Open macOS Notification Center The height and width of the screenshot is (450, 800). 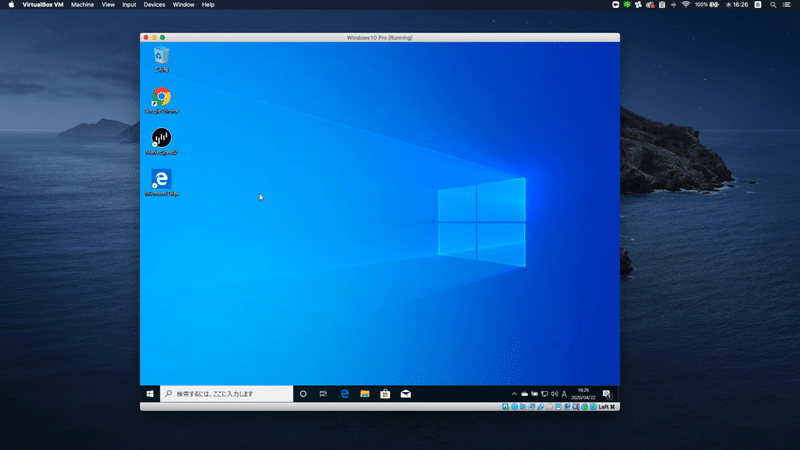coord(787,5)
